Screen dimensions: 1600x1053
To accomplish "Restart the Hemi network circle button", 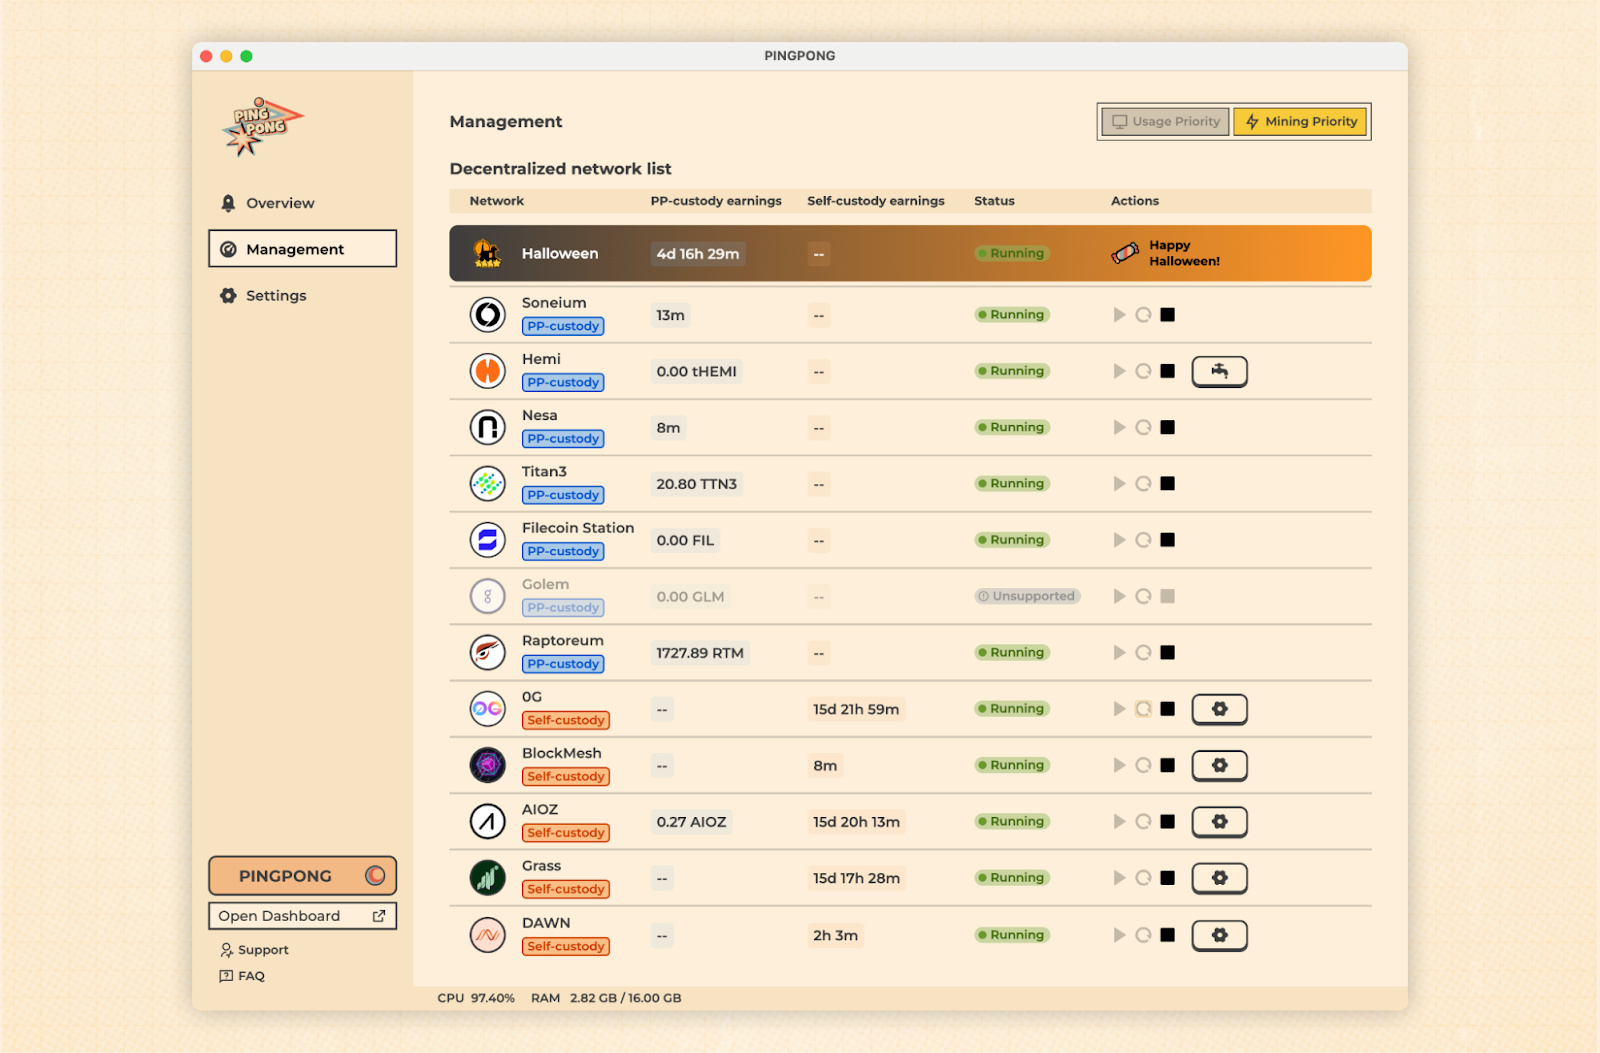I will [x=1143, y=371].
